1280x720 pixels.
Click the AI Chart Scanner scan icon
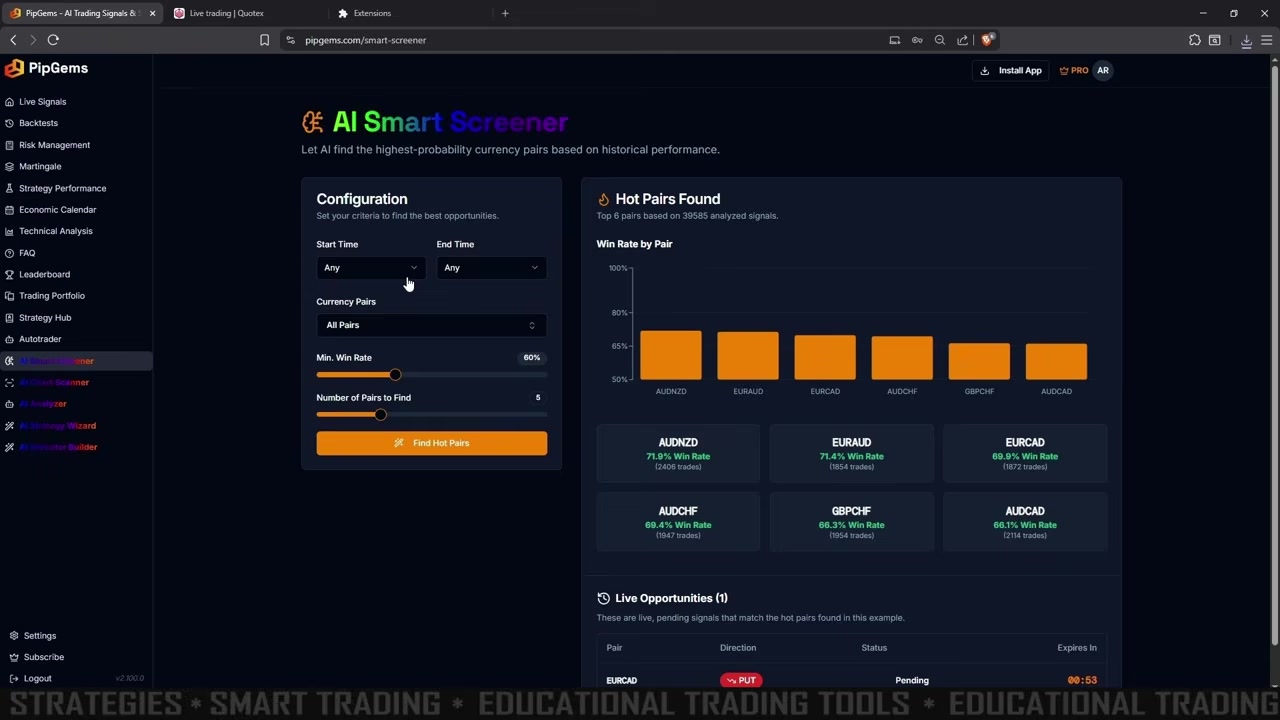(9, 382)
